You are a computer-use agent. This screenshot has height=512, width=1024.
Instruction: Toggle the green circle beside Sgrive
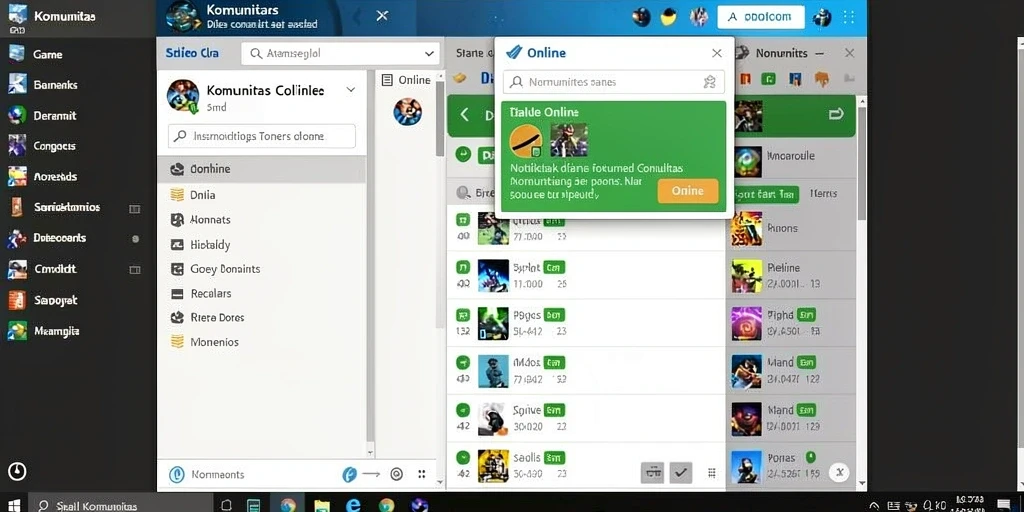pos(463,410)
